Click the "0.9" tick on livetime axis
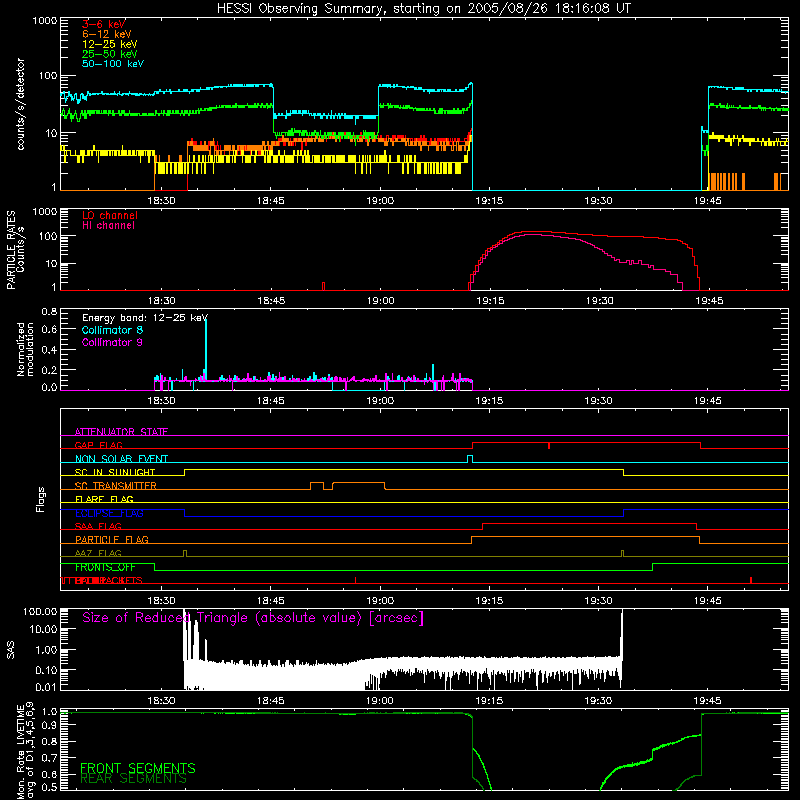Screen dimensions: 800x800 (x=50, y=726)
